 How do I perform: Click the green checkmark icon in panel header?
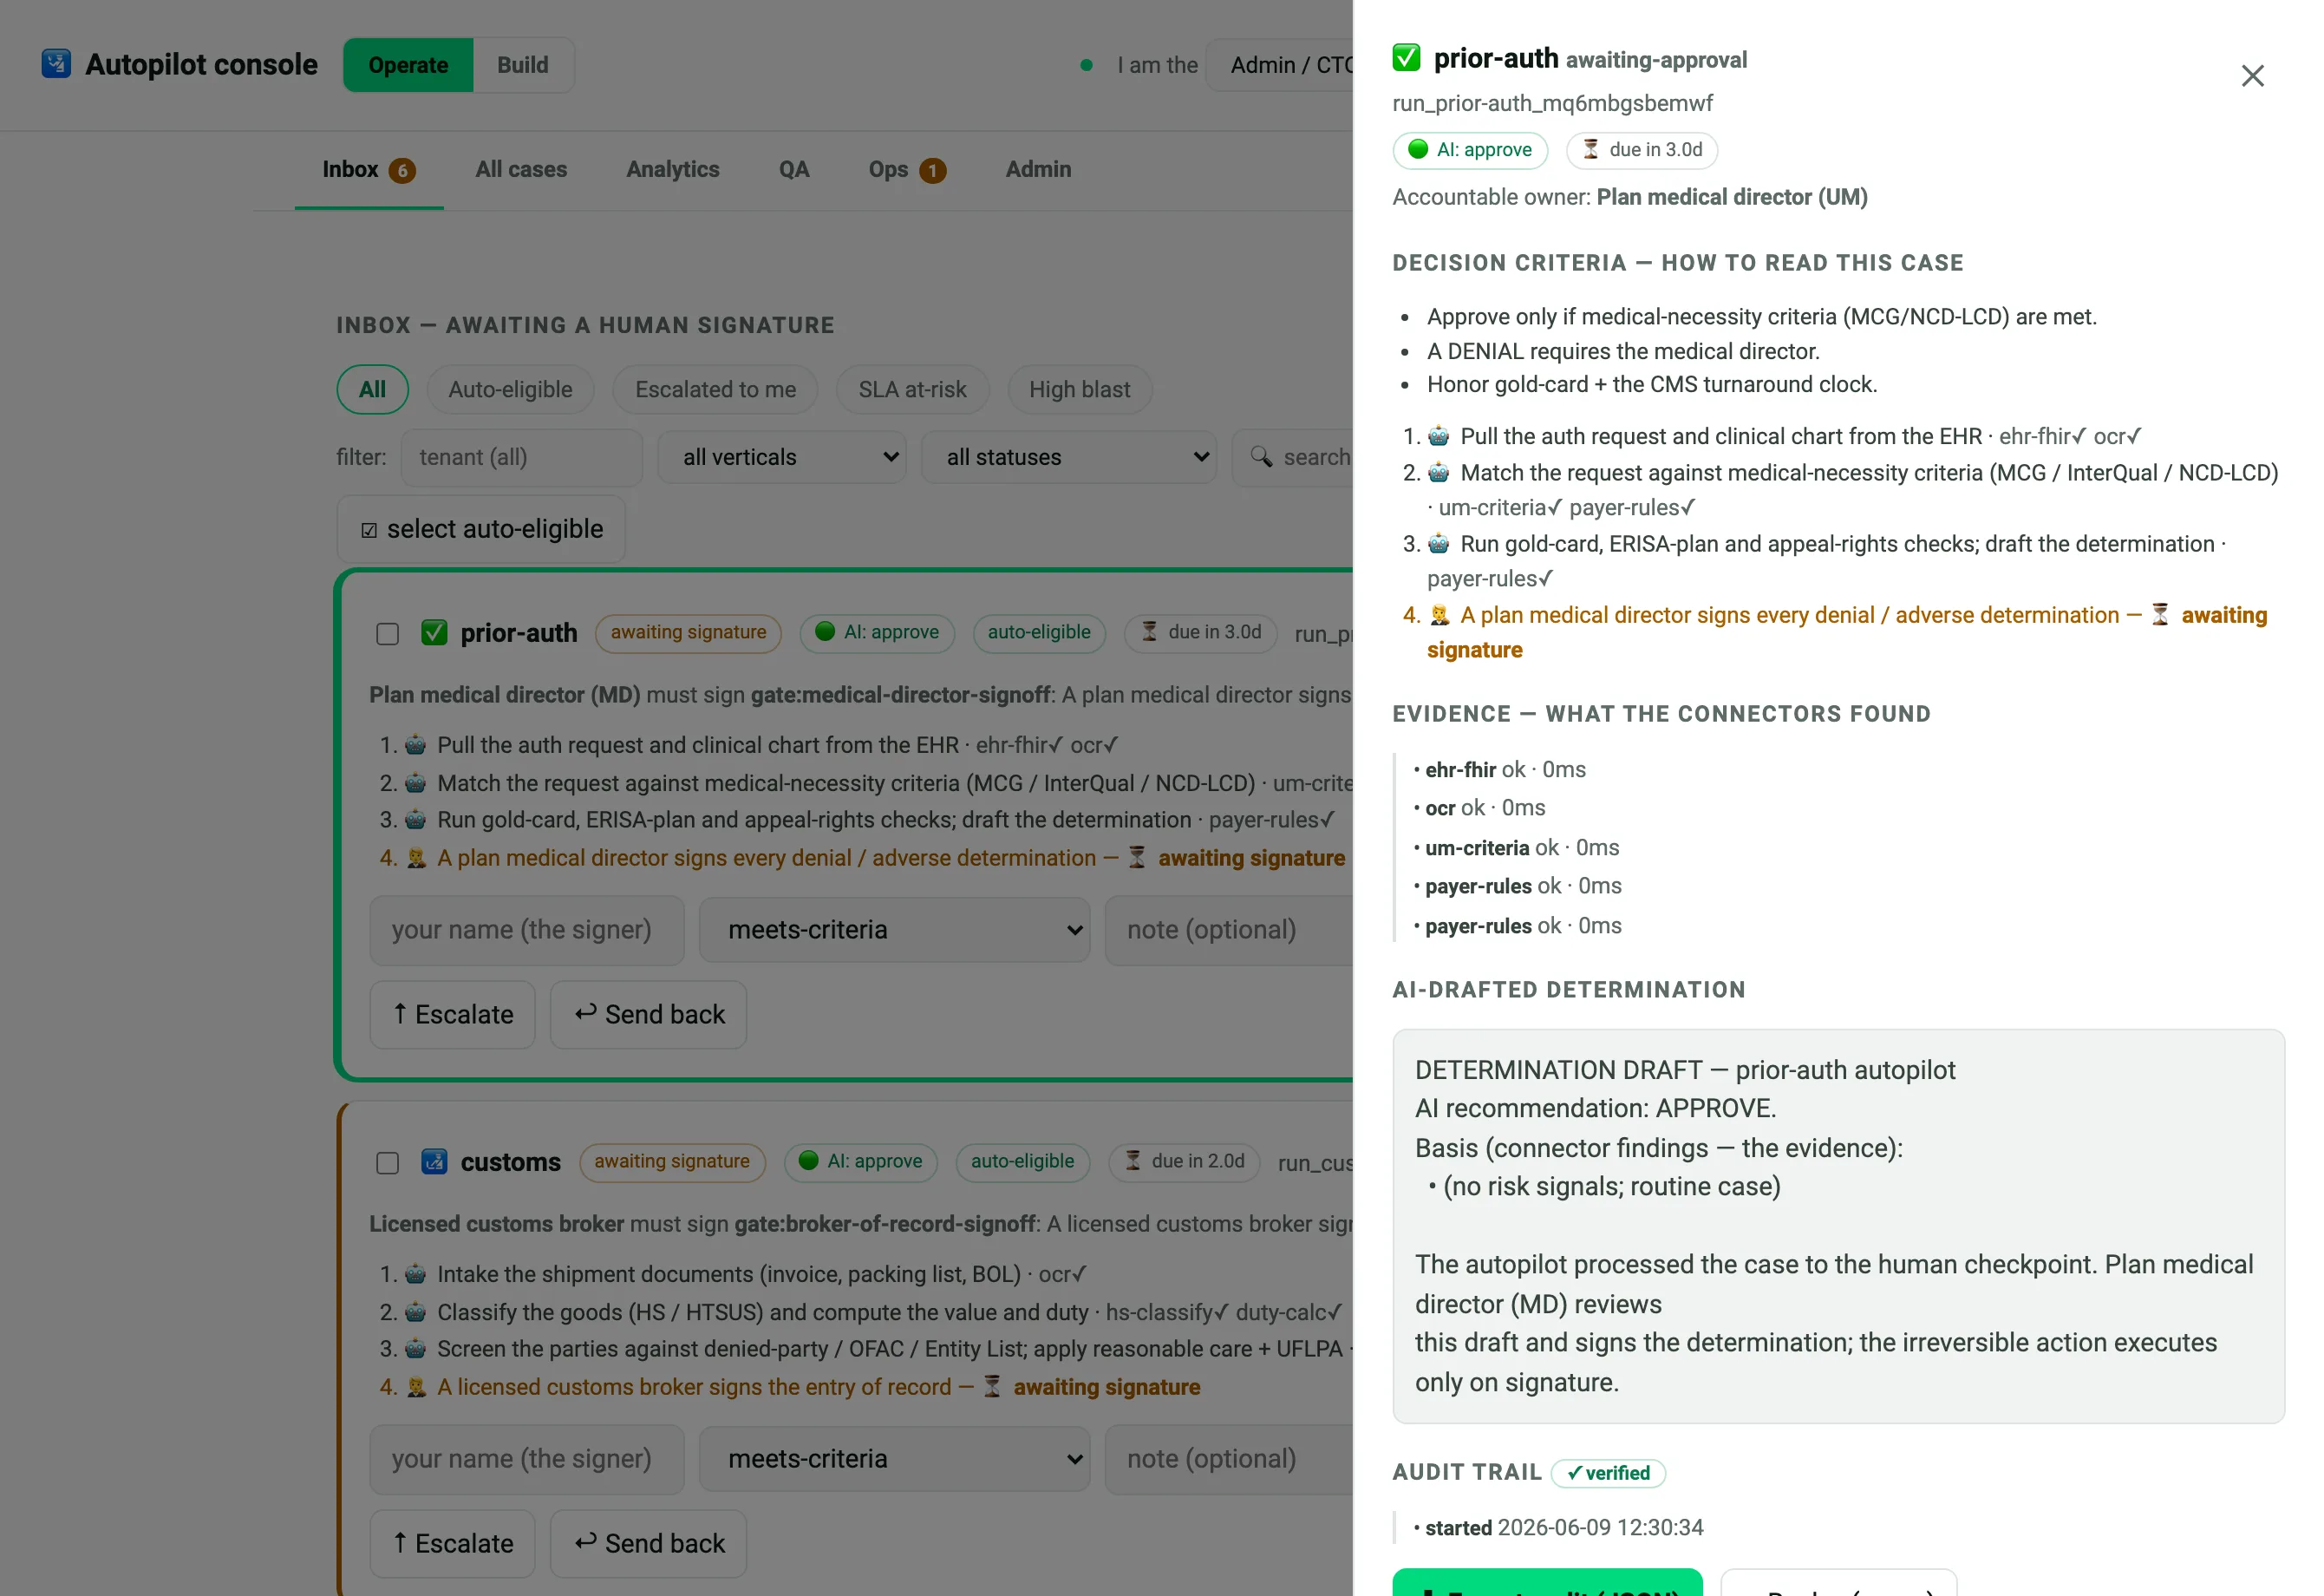pos(1406,58)
